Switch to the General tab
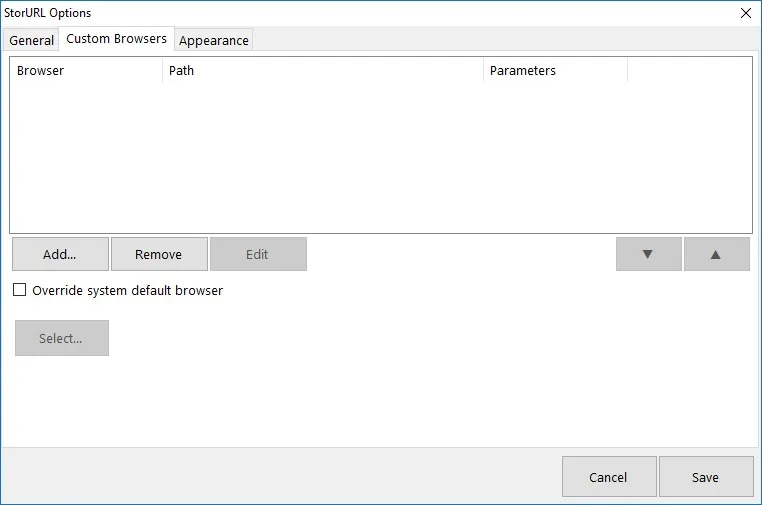The height and width of the screenshot is (505, 762). click(31, 40)
